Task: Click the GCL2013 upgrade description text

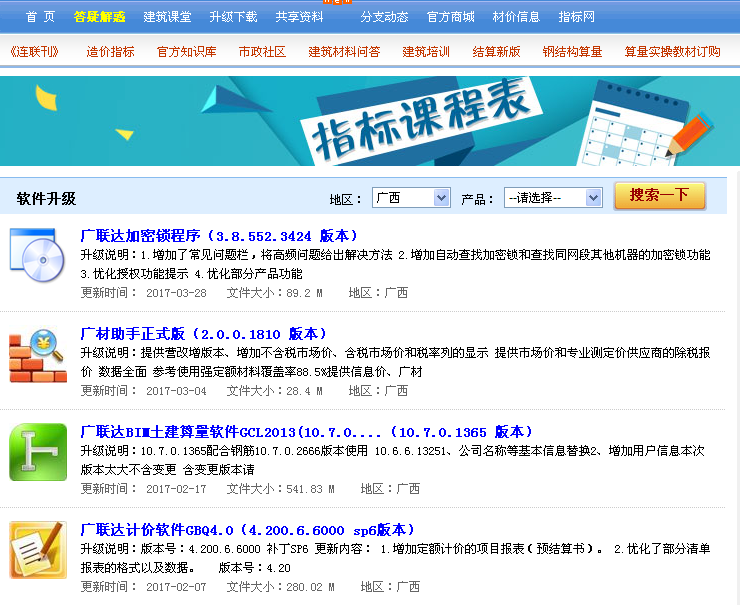Action: coord(393,460)
